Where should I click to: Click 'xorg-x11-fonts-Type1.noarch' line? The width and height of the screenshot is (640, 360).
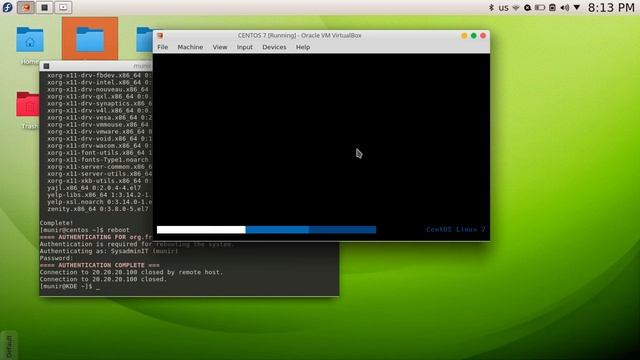click(98, 160)
